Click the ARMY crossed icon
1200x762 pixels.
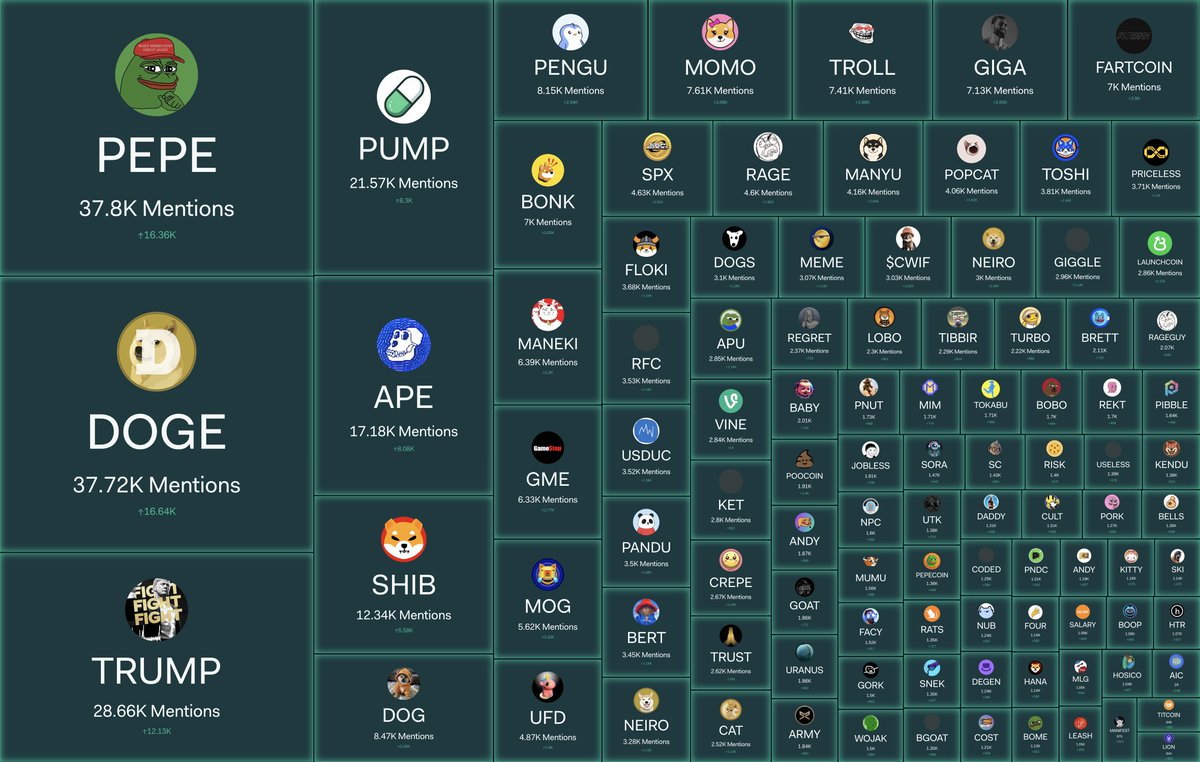[804, 715]
